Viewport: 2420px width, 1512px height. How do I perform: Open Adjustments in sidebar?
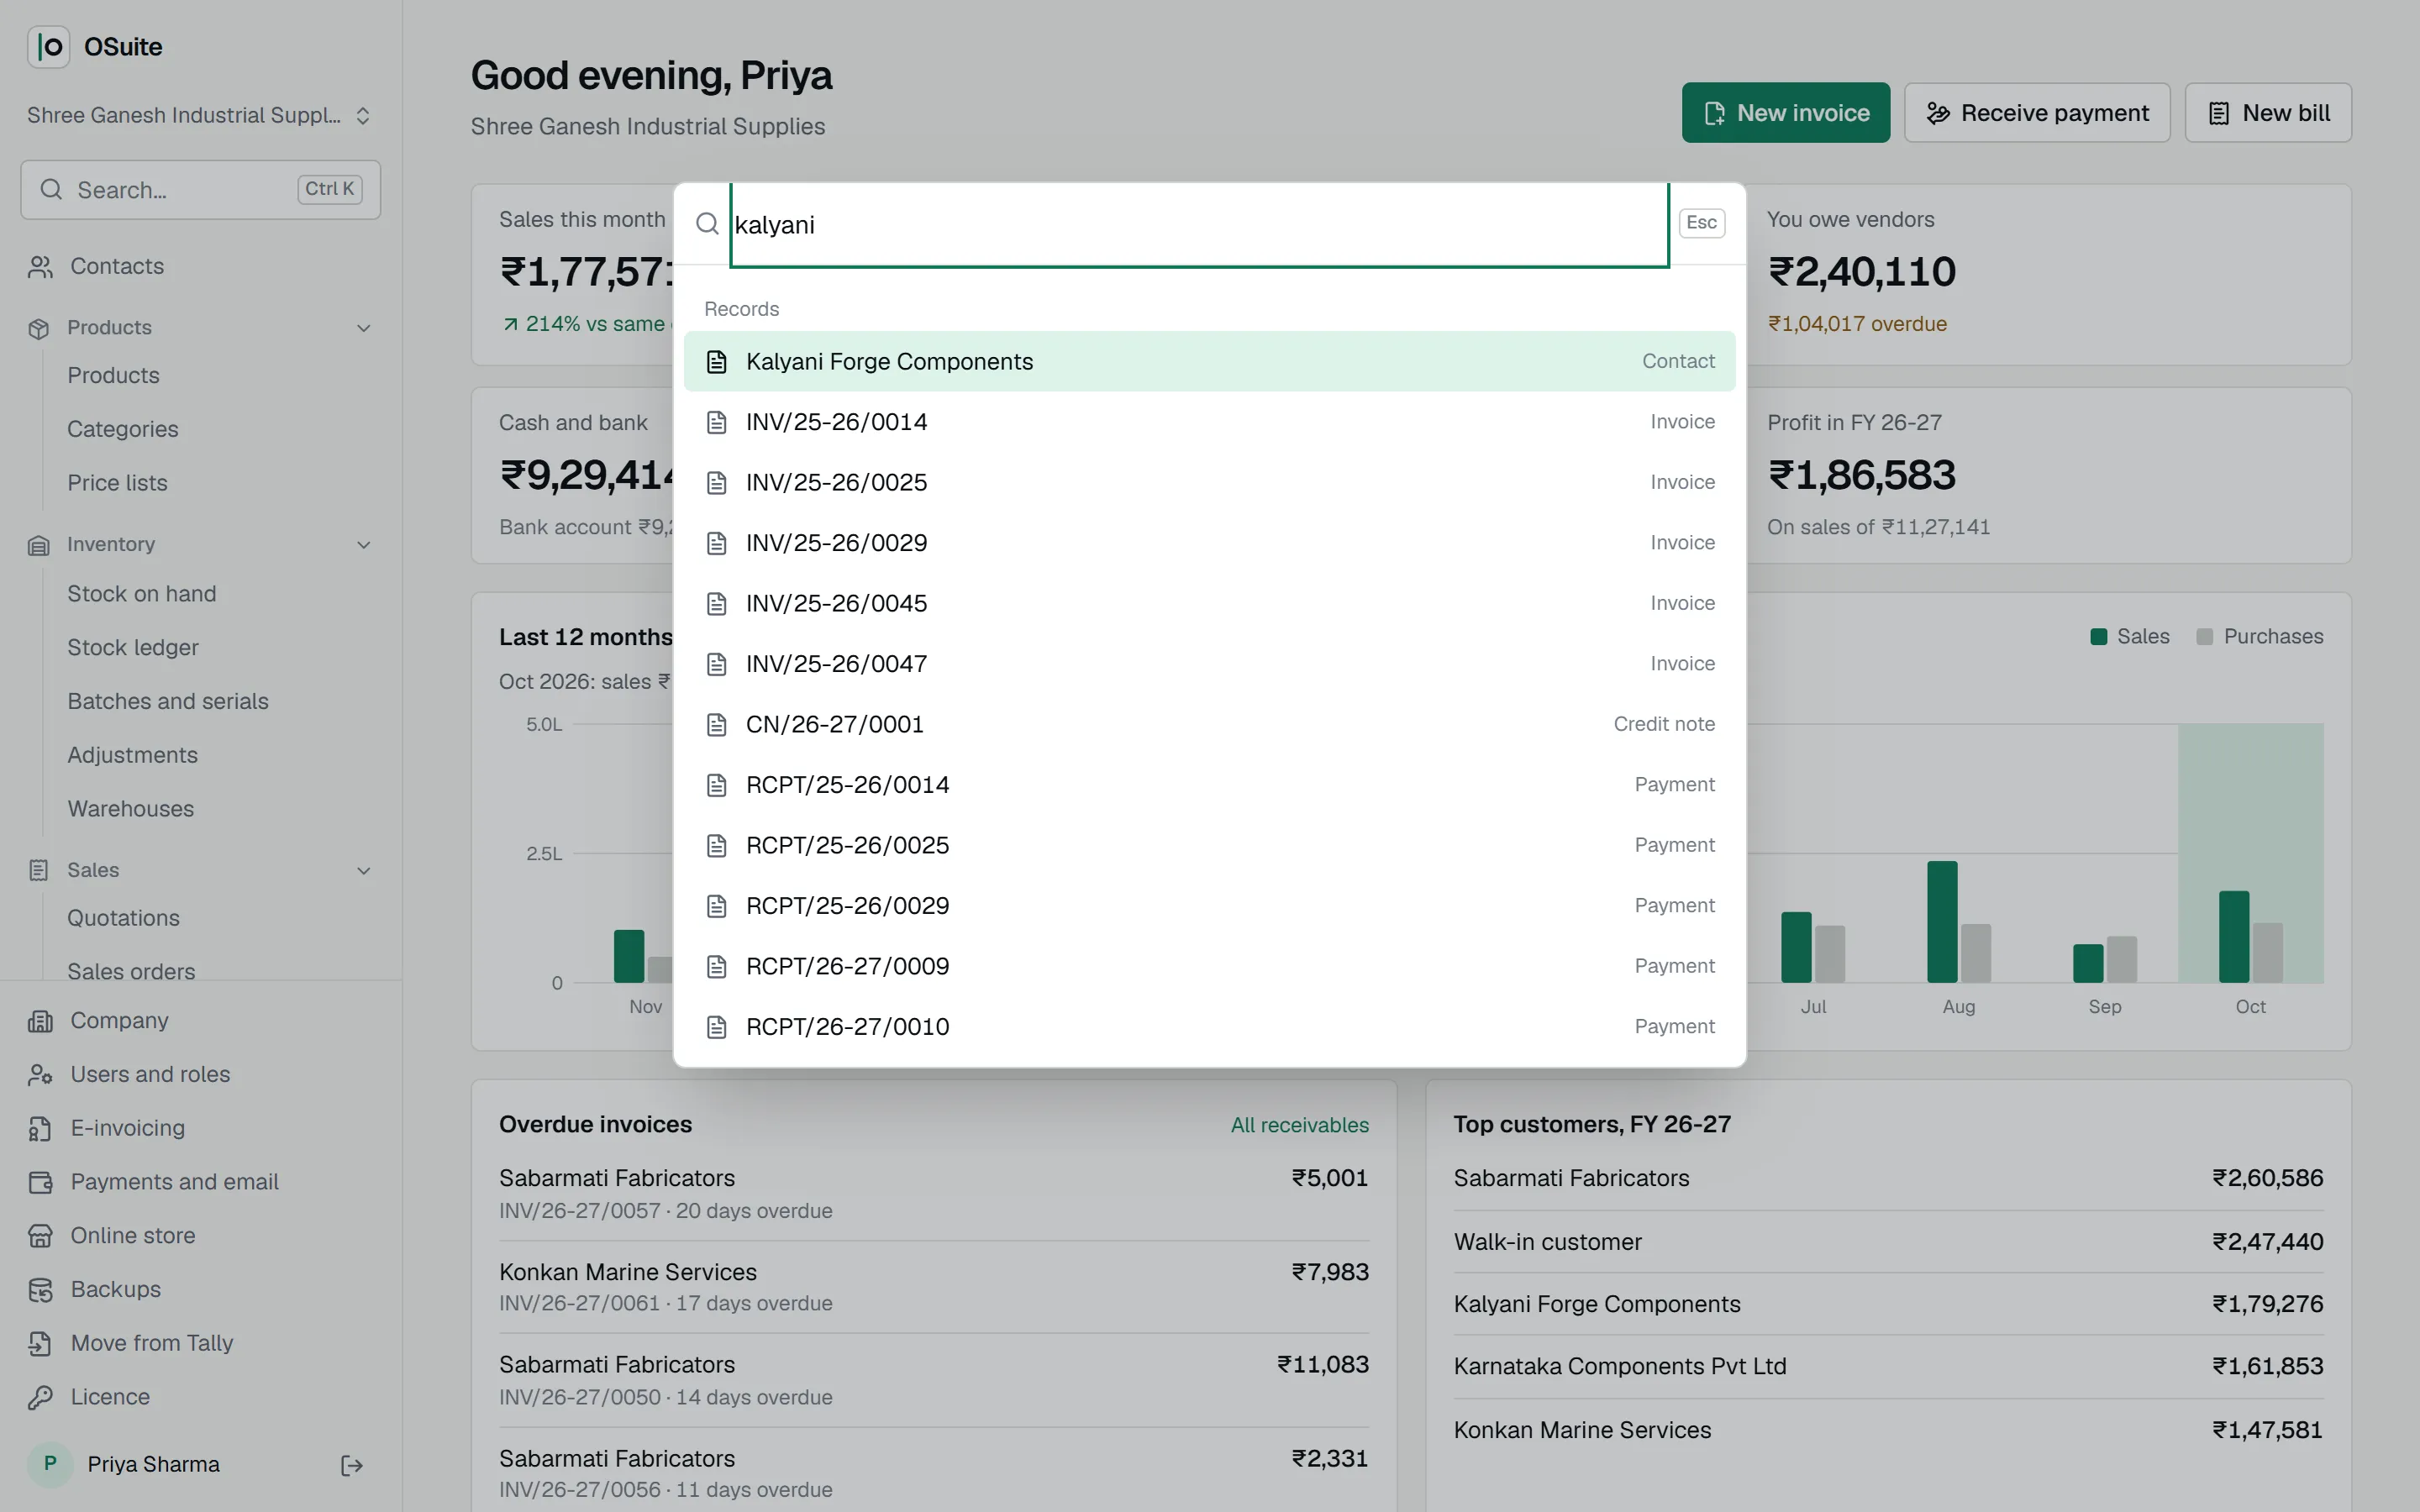pos(132,756)
